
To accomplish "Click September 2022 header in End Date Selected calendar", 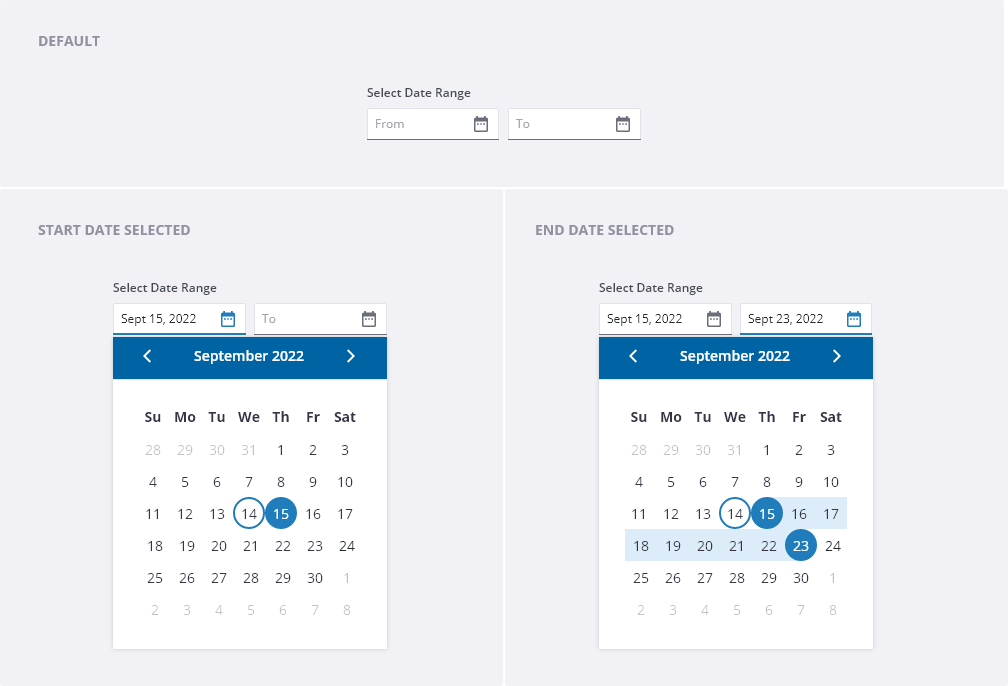I will tap(735, 356).
